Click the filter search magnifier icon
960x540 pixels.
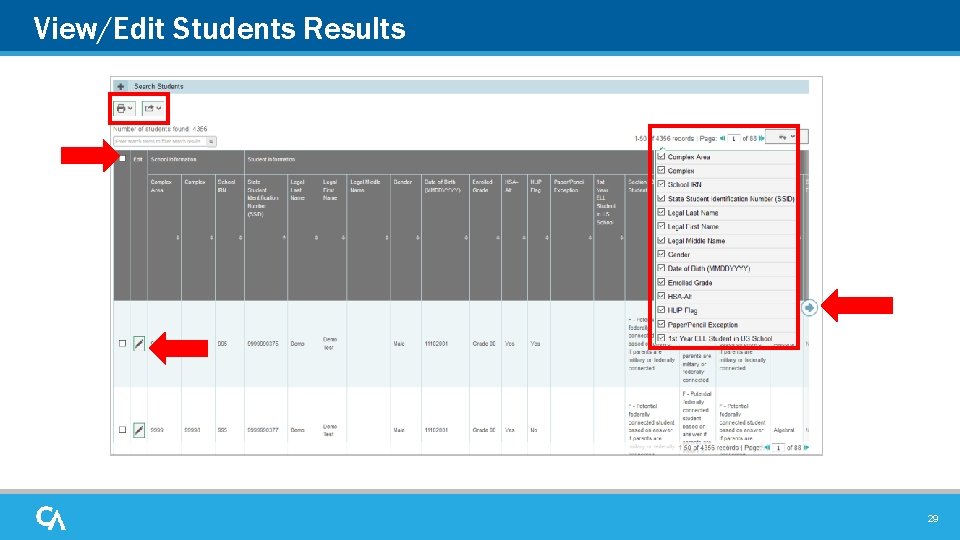[211, 141]
